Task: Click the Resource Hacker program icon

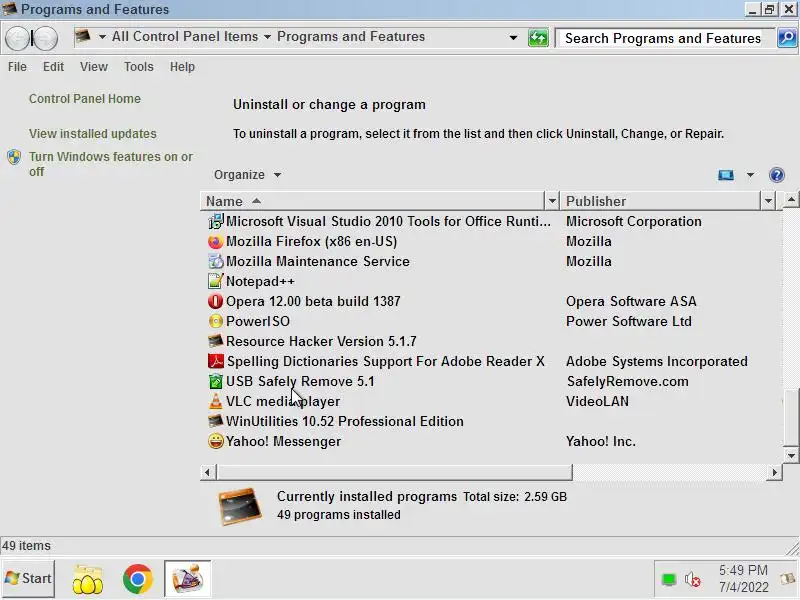Action: pyautogui.click(x=216, y=341)
